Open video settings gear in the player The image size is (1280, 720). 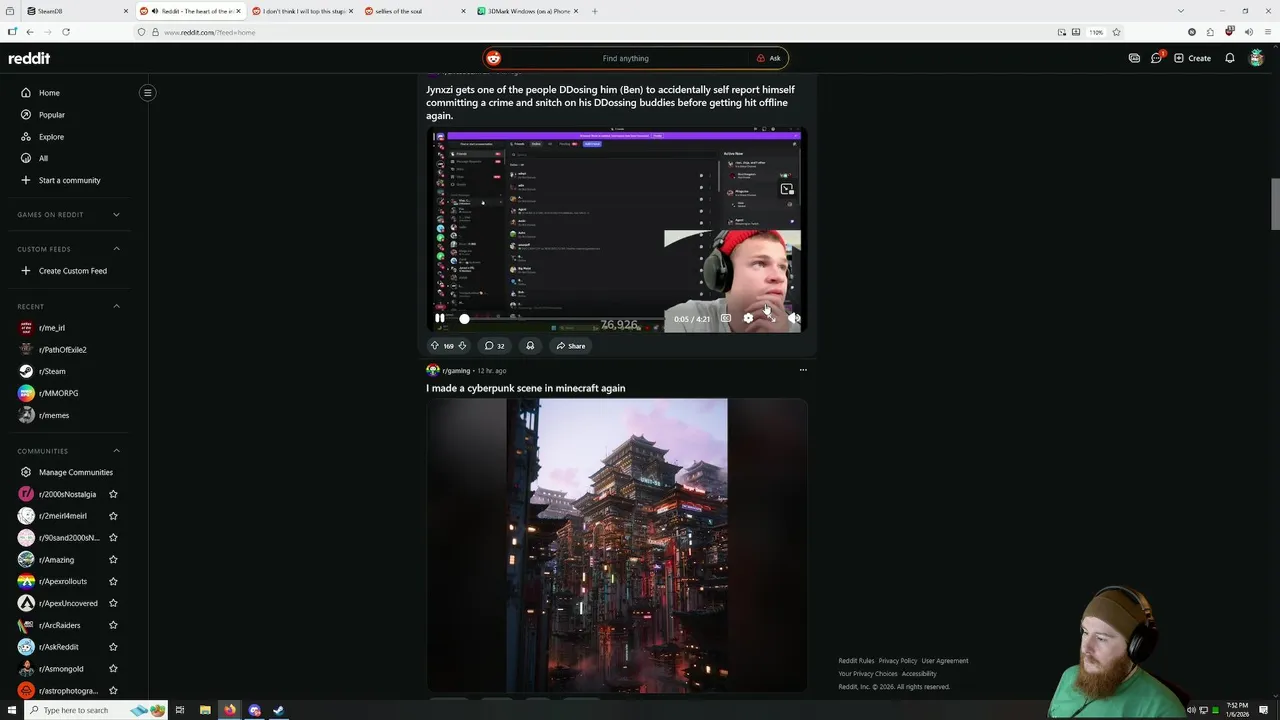pos(748,318)
